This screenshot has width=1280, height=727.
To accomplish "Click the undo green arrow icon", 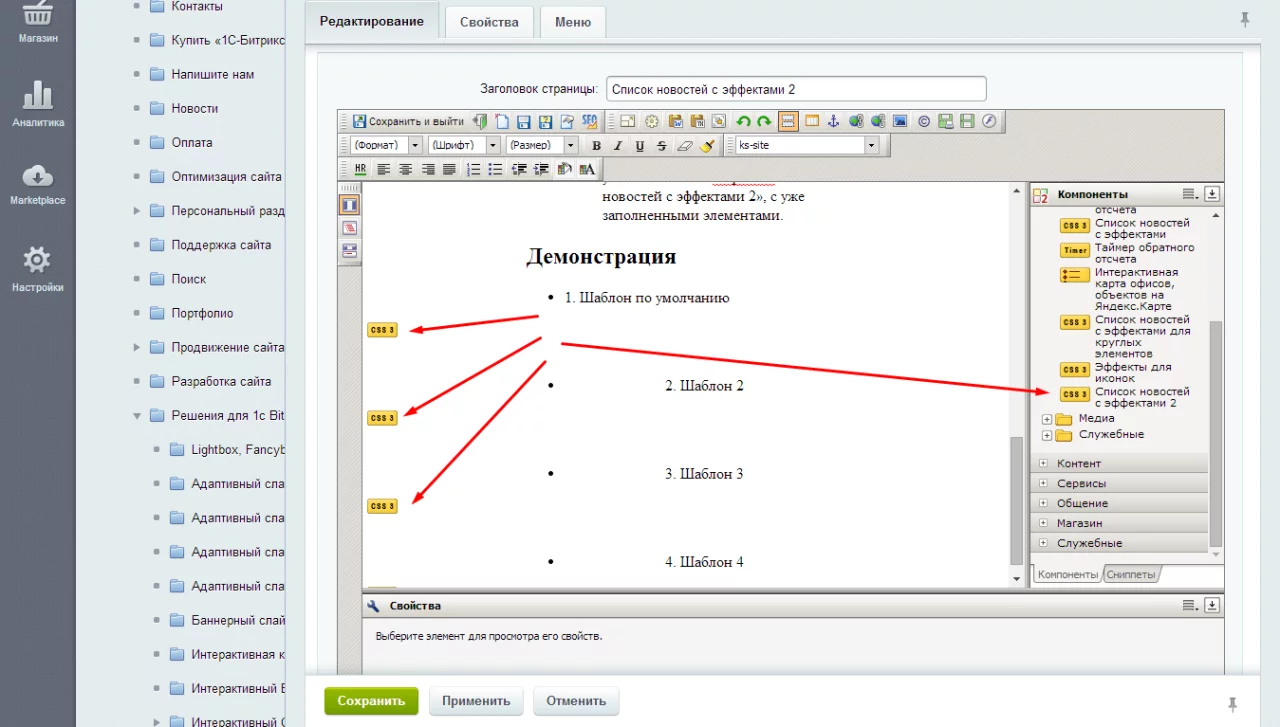I will pos(743,122).
